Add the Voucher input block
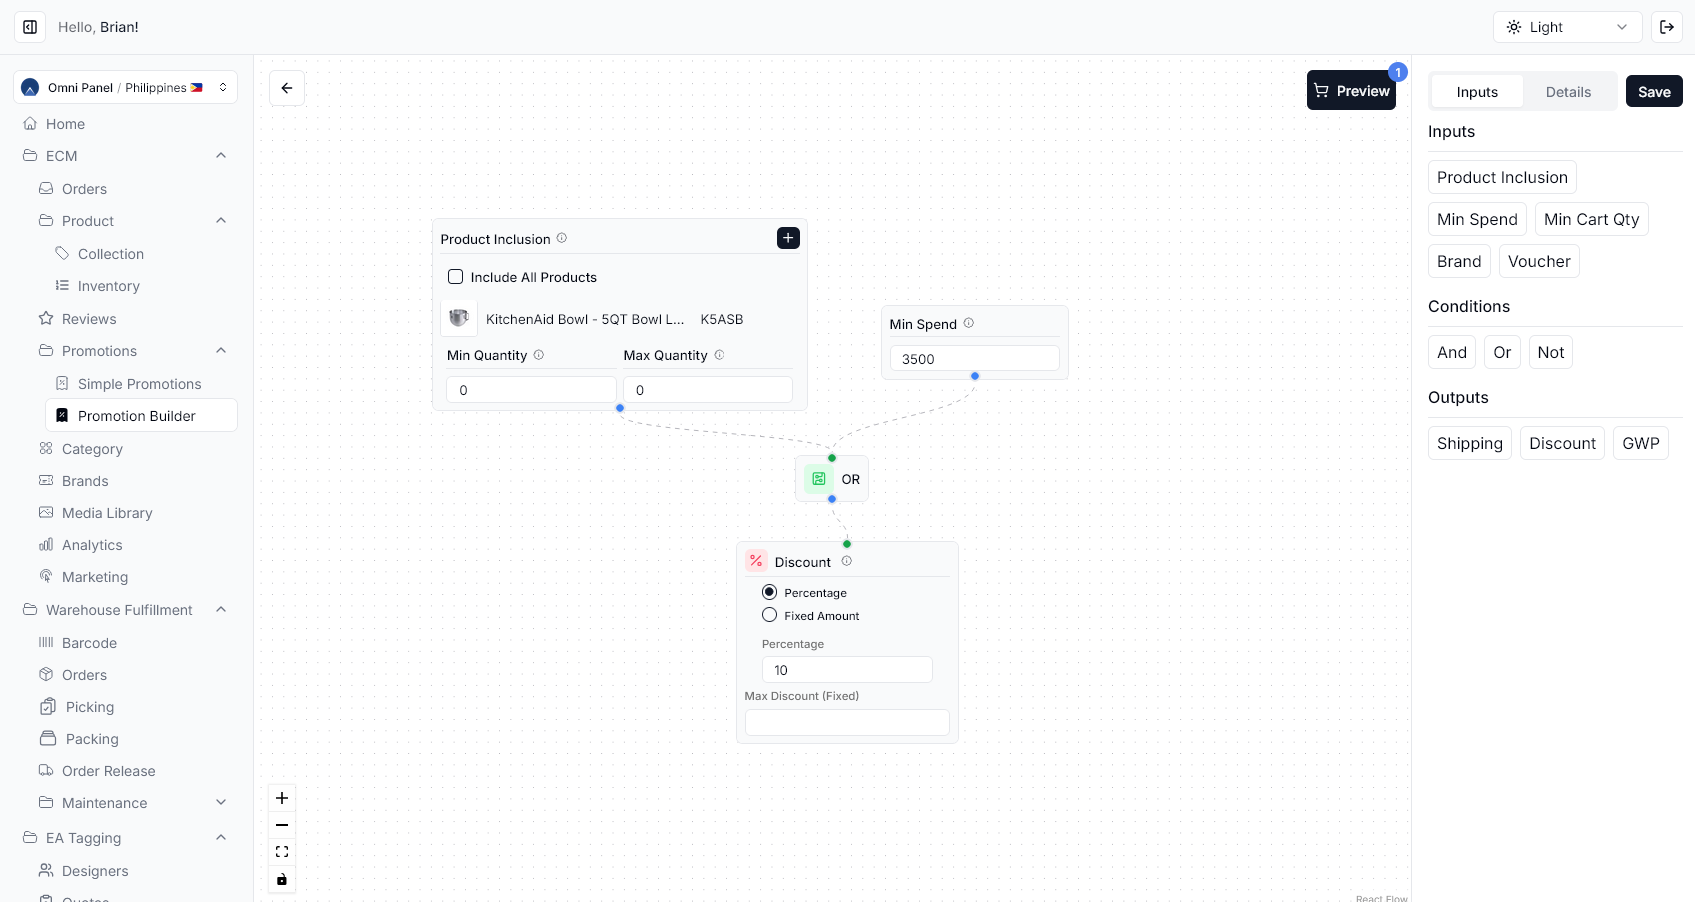The image size is (1695, 902). tap(1538, 261)
